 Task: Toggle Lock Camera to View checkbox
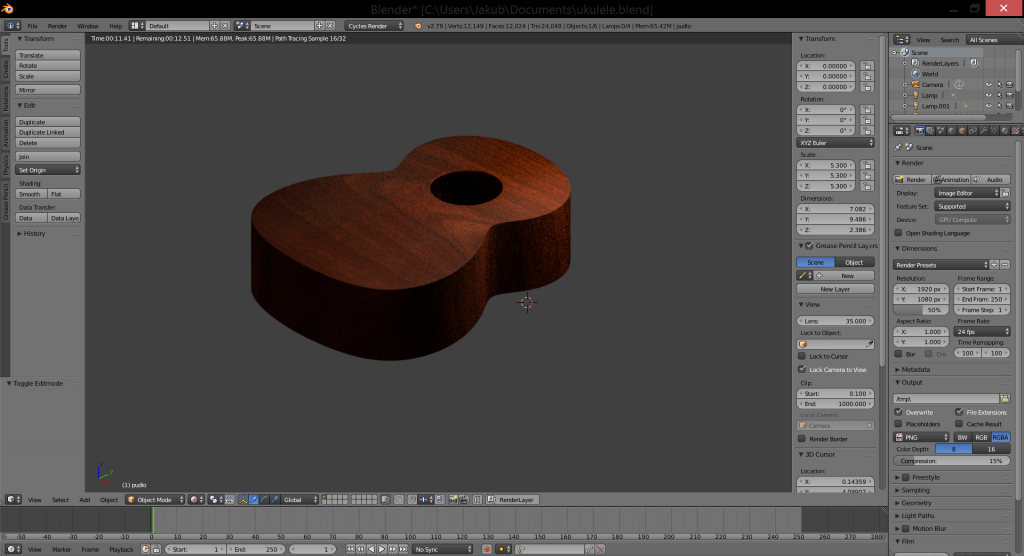pos(802,369)
